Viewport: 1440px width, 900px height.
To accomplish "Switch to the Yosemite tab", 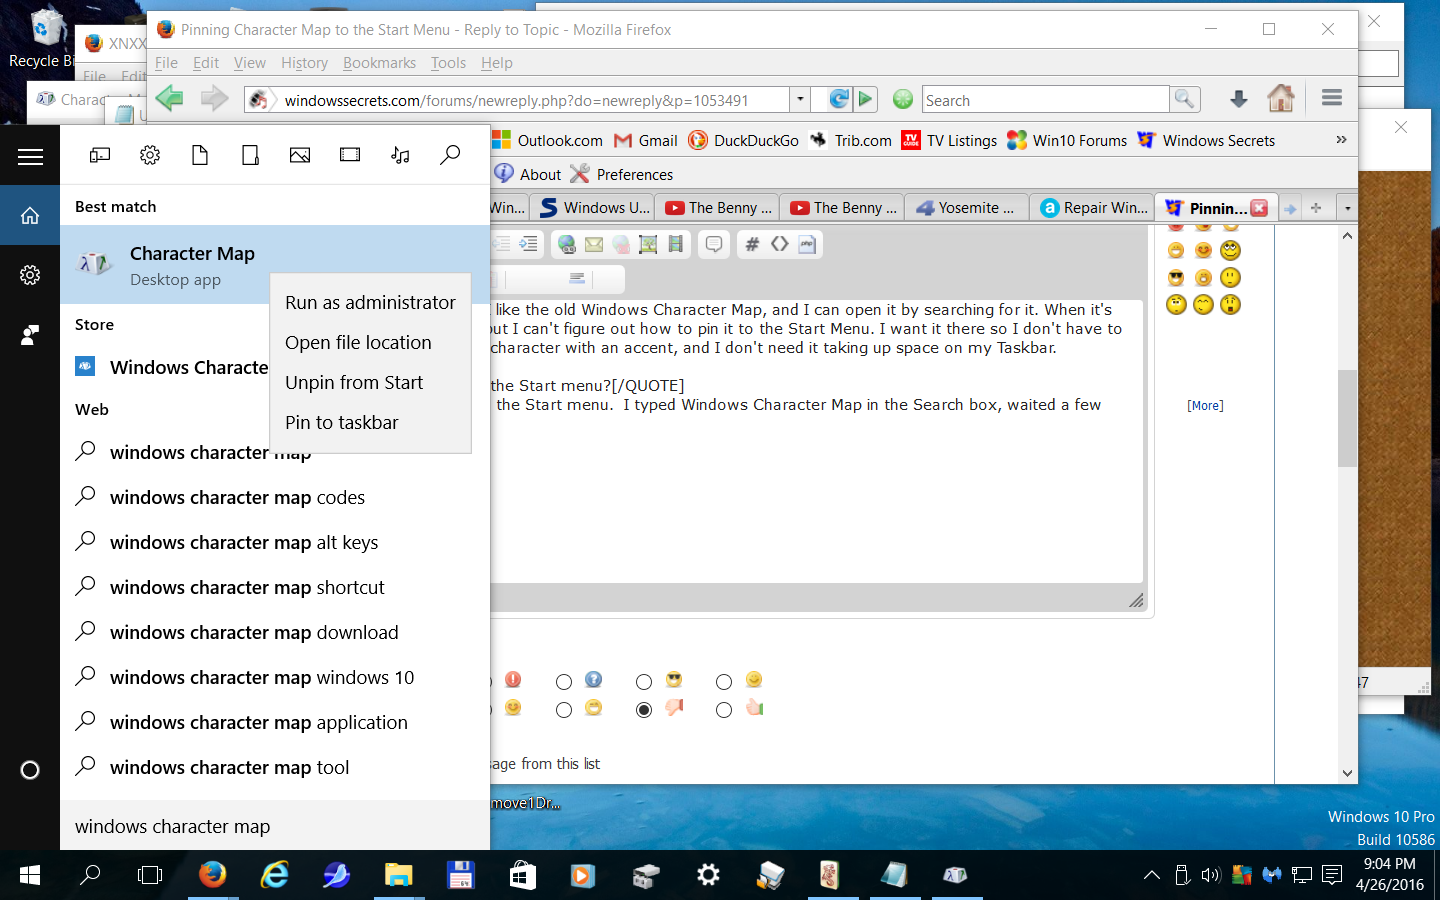I will click(x=966, y=208).
